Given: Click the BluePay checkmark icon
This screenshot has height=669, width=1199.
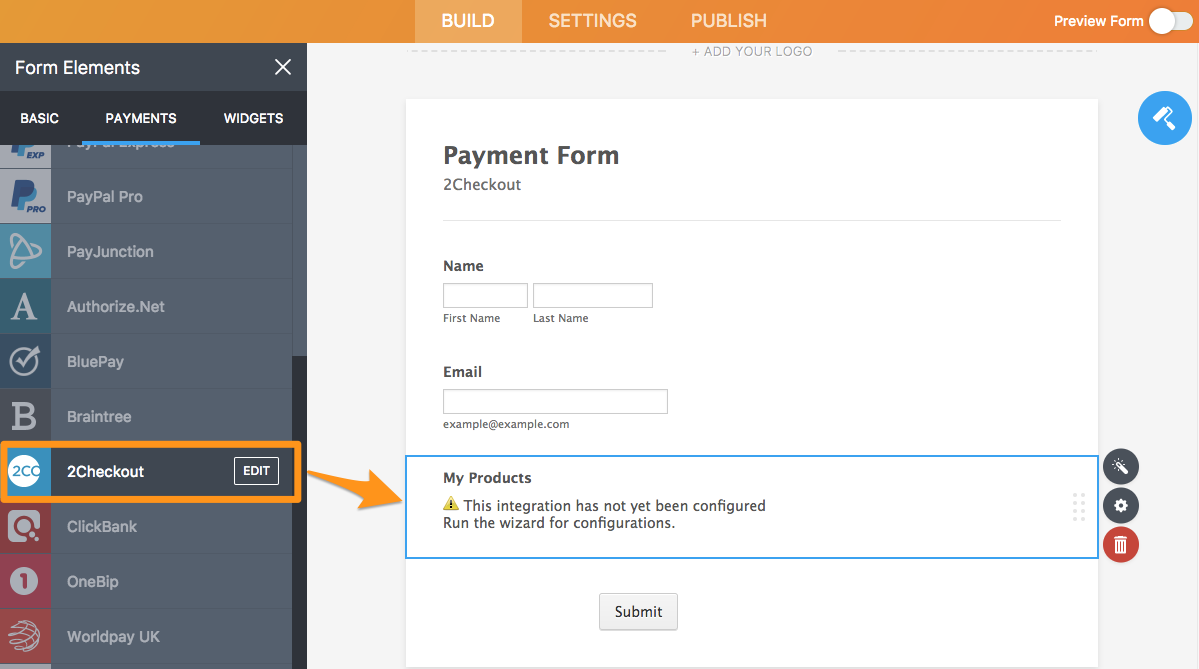Looking at the screenshot, I should coord(25,362).
